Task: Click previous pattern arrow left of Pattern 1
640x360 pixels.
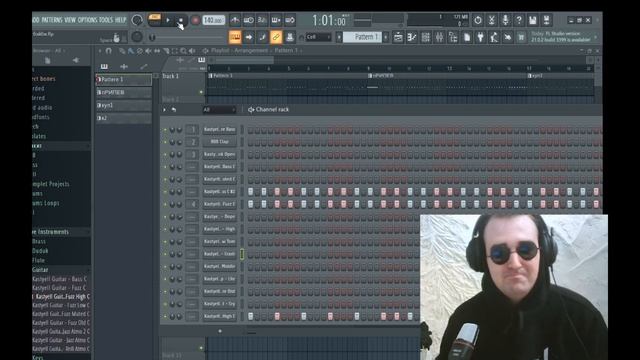Action: (339, 37)
